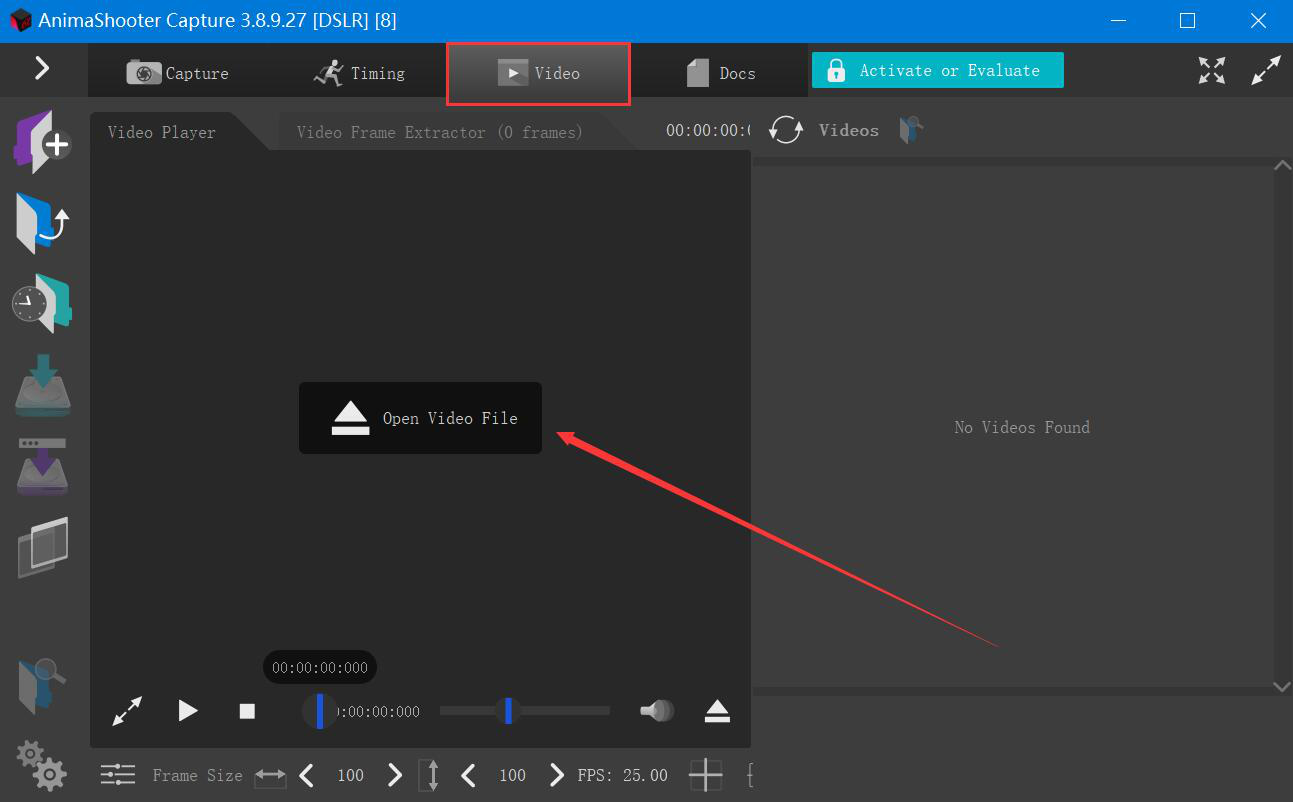
Task: Click the FPS: 25.00 value
Action: click(x=623, y=775)
